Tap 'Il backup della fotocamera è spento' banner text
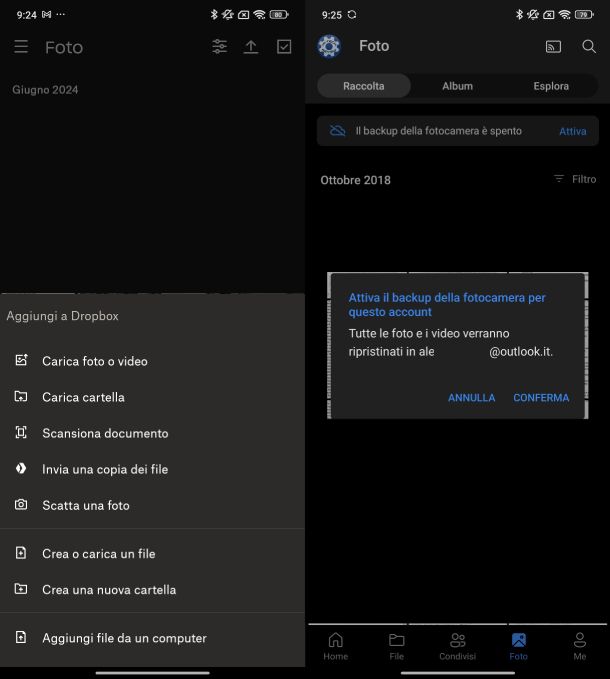Screen dimensions: 610x679 click(x=439, y=131)
